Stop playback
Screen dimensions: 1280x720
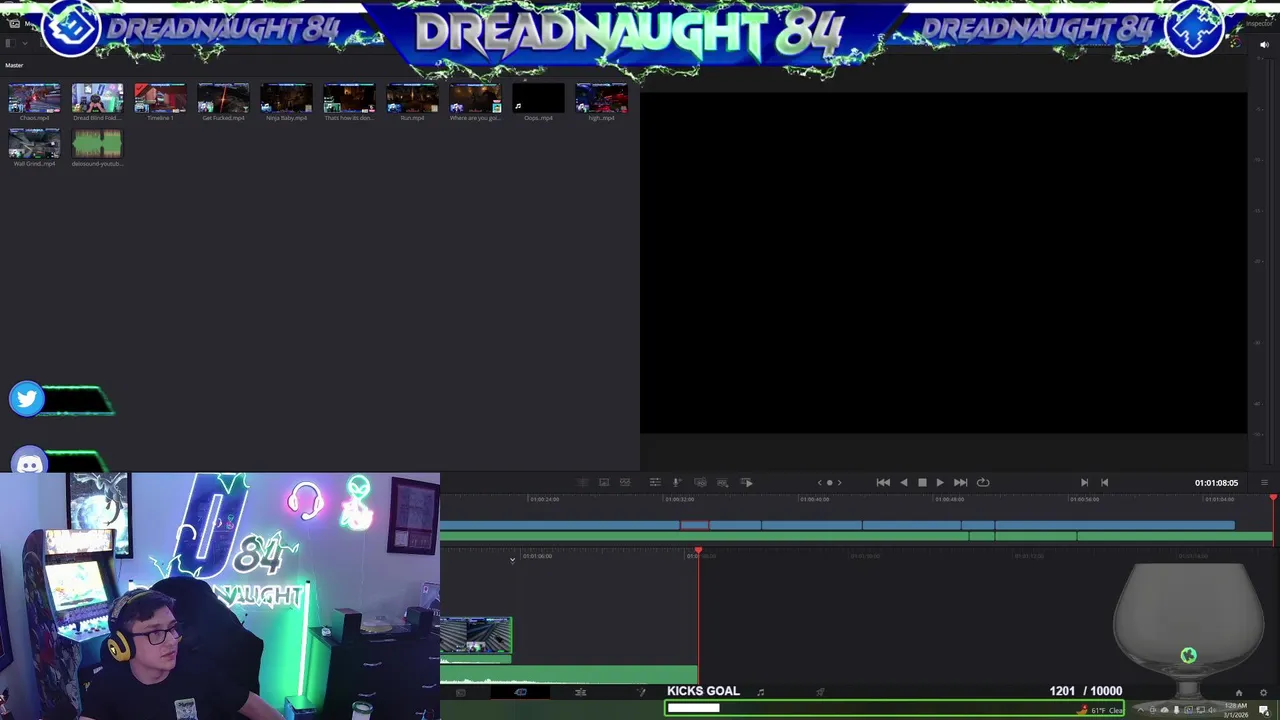[x=922, y=482]
